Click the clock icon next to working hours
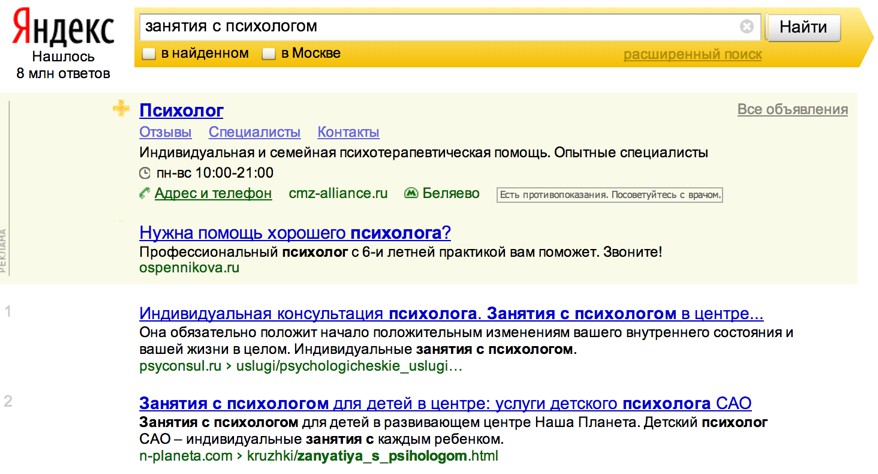 [x=144, y=173]
